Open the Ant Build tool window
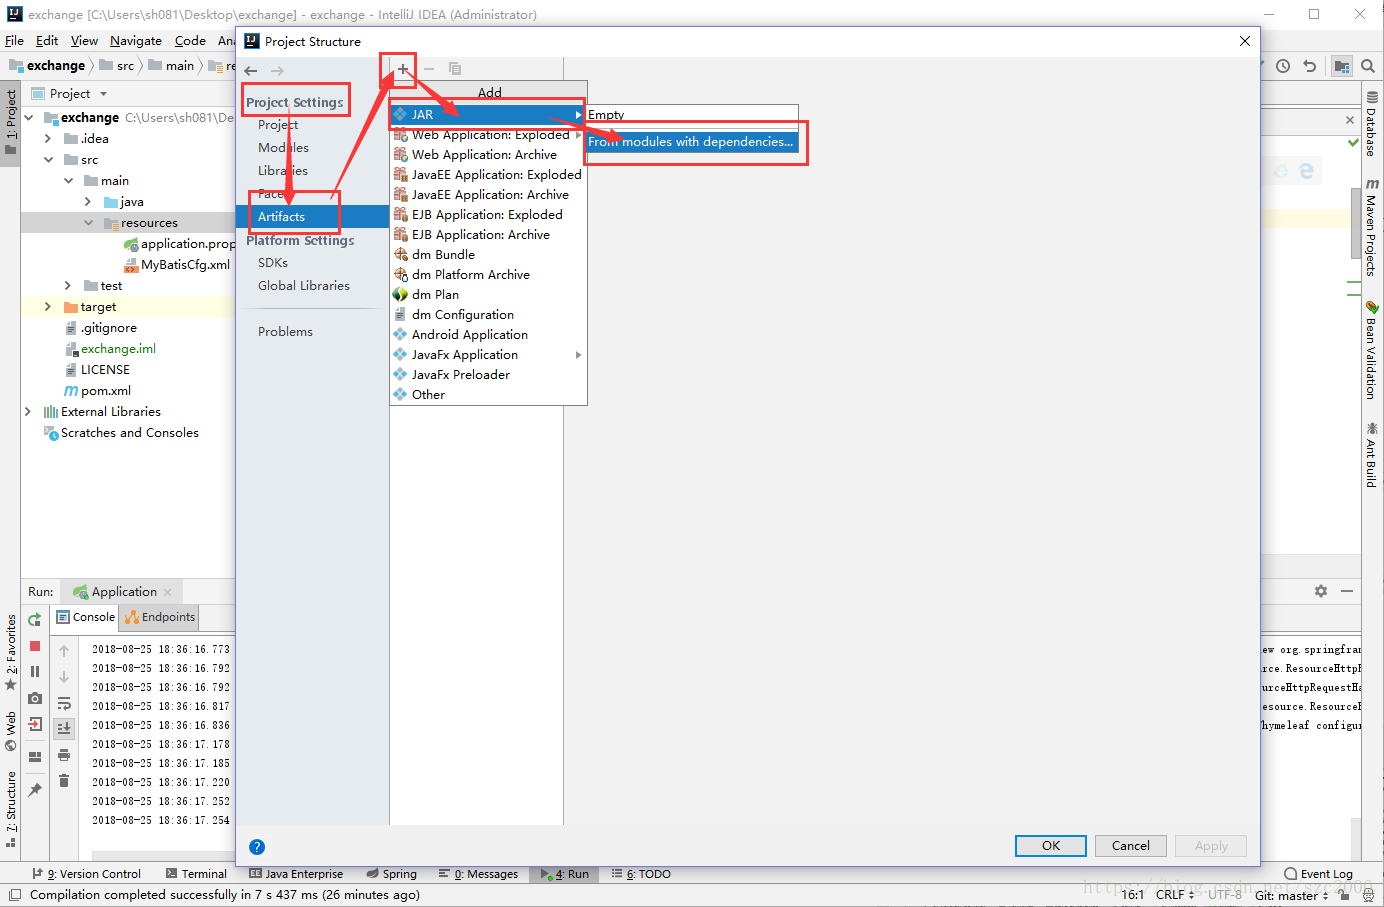 (x=1371, y=455)
